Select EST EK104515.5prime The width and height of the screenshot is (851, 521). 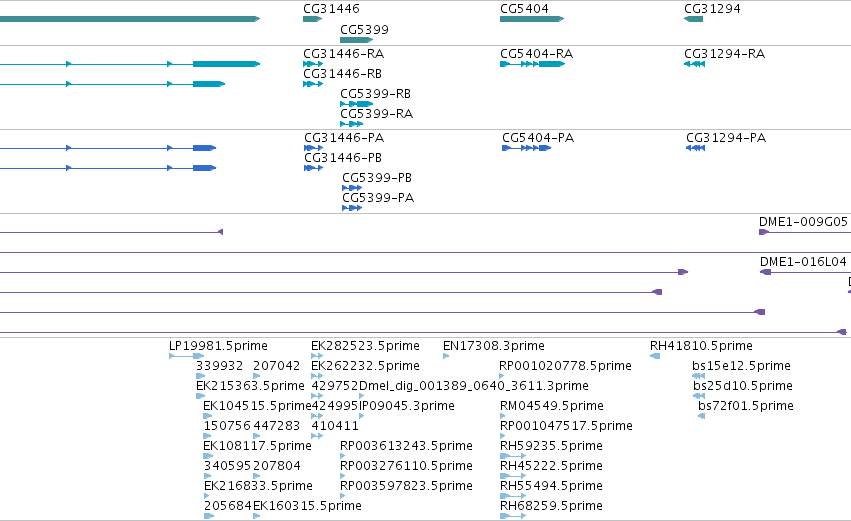(207, 416)
